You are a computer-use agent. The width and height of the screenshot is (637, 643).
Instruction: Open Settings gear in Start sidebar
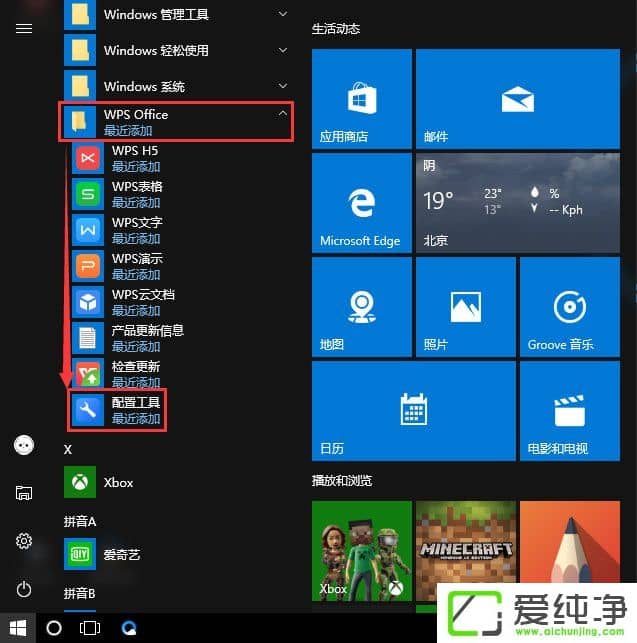24,541
